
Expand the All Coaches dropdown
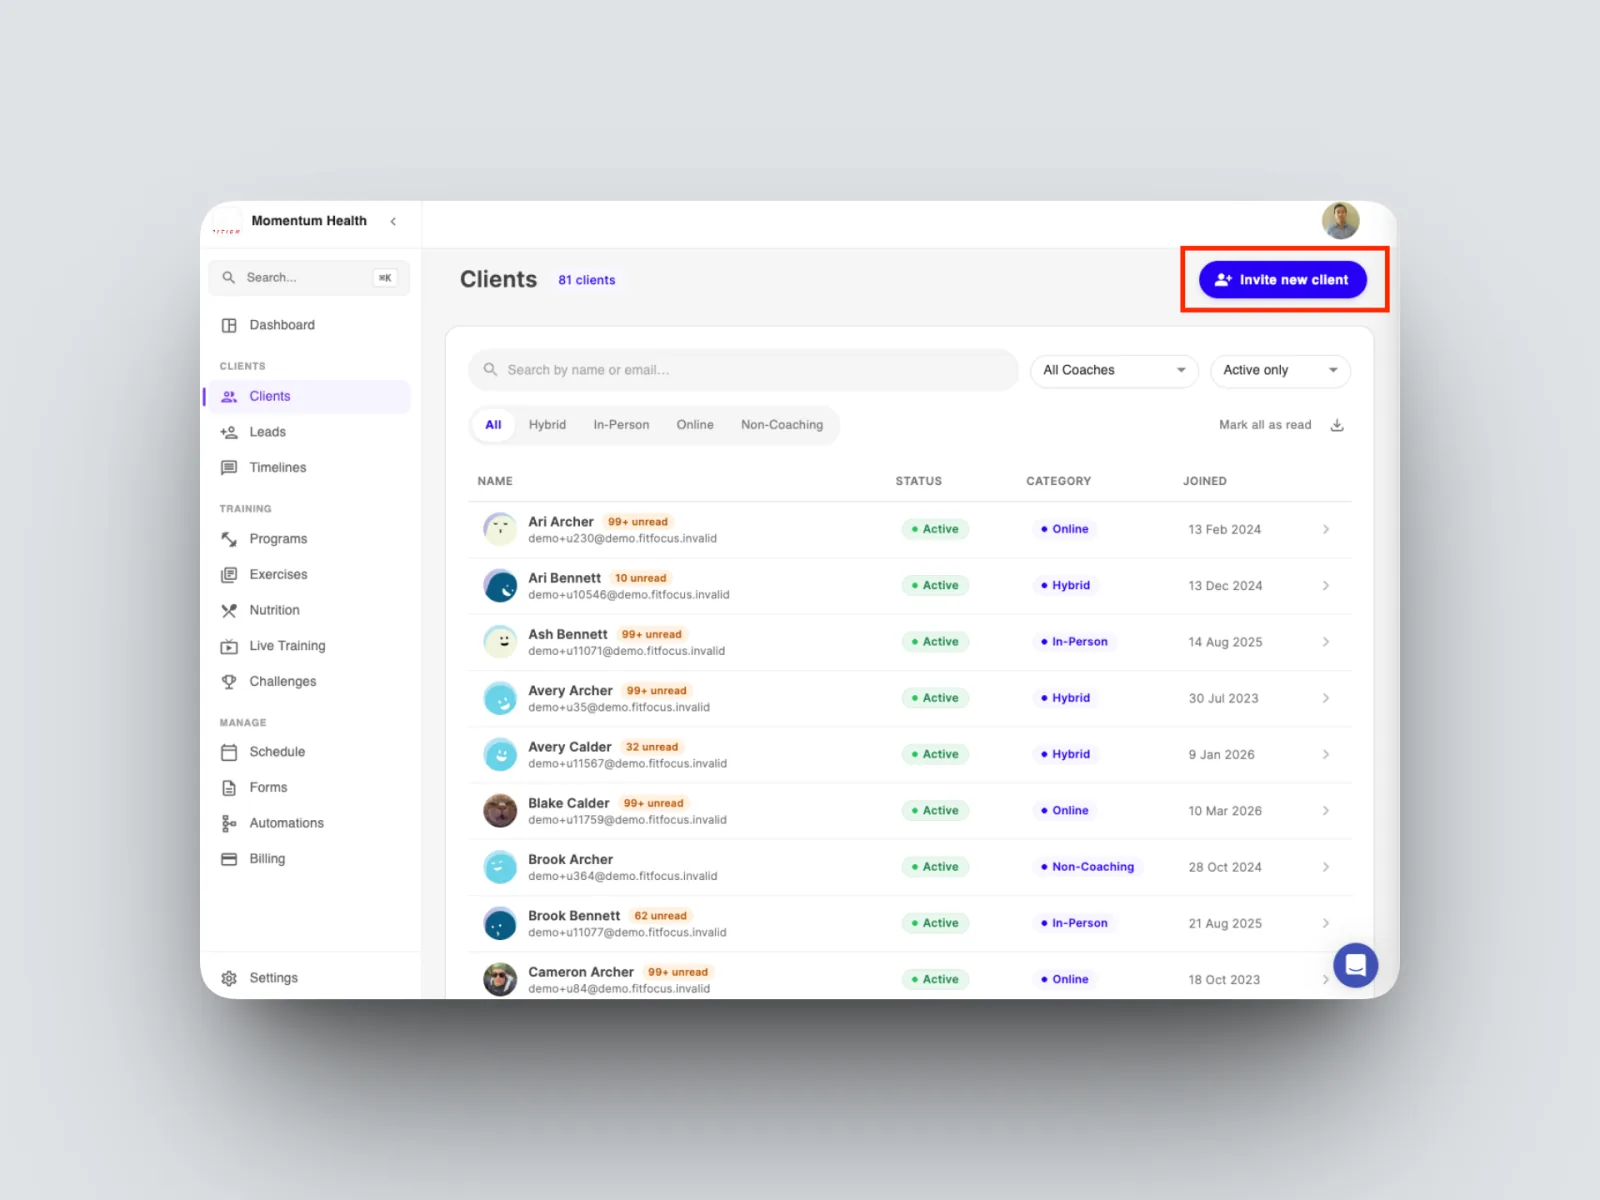tap(1114, 371)
